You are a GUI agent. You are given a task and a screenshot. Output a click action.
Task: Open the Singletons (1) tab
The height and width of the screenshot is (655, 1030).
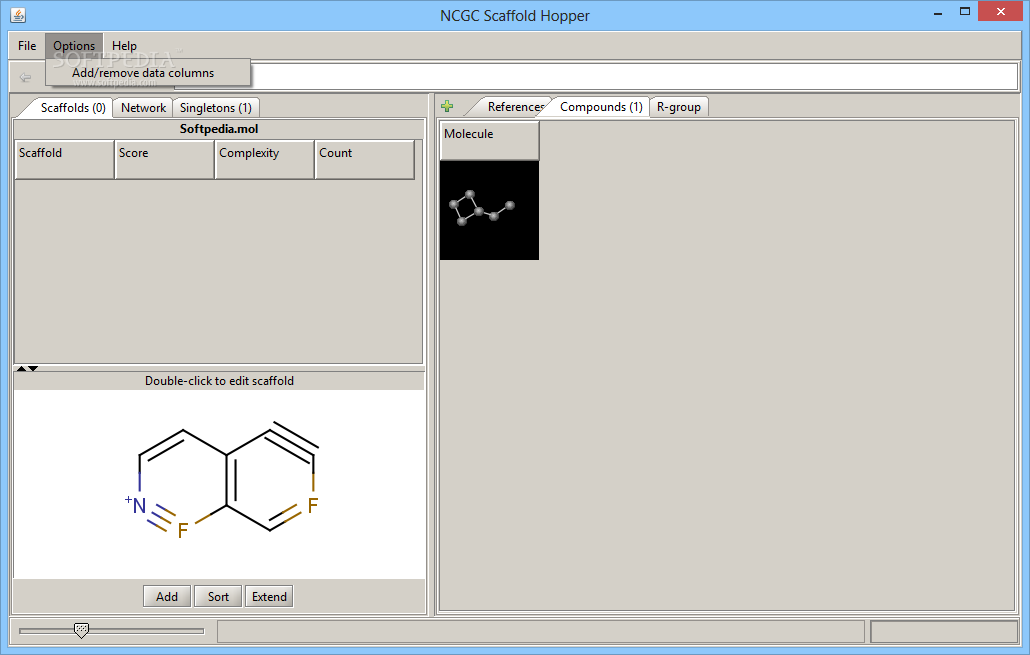pyautogui.click(x=216, y=108)
